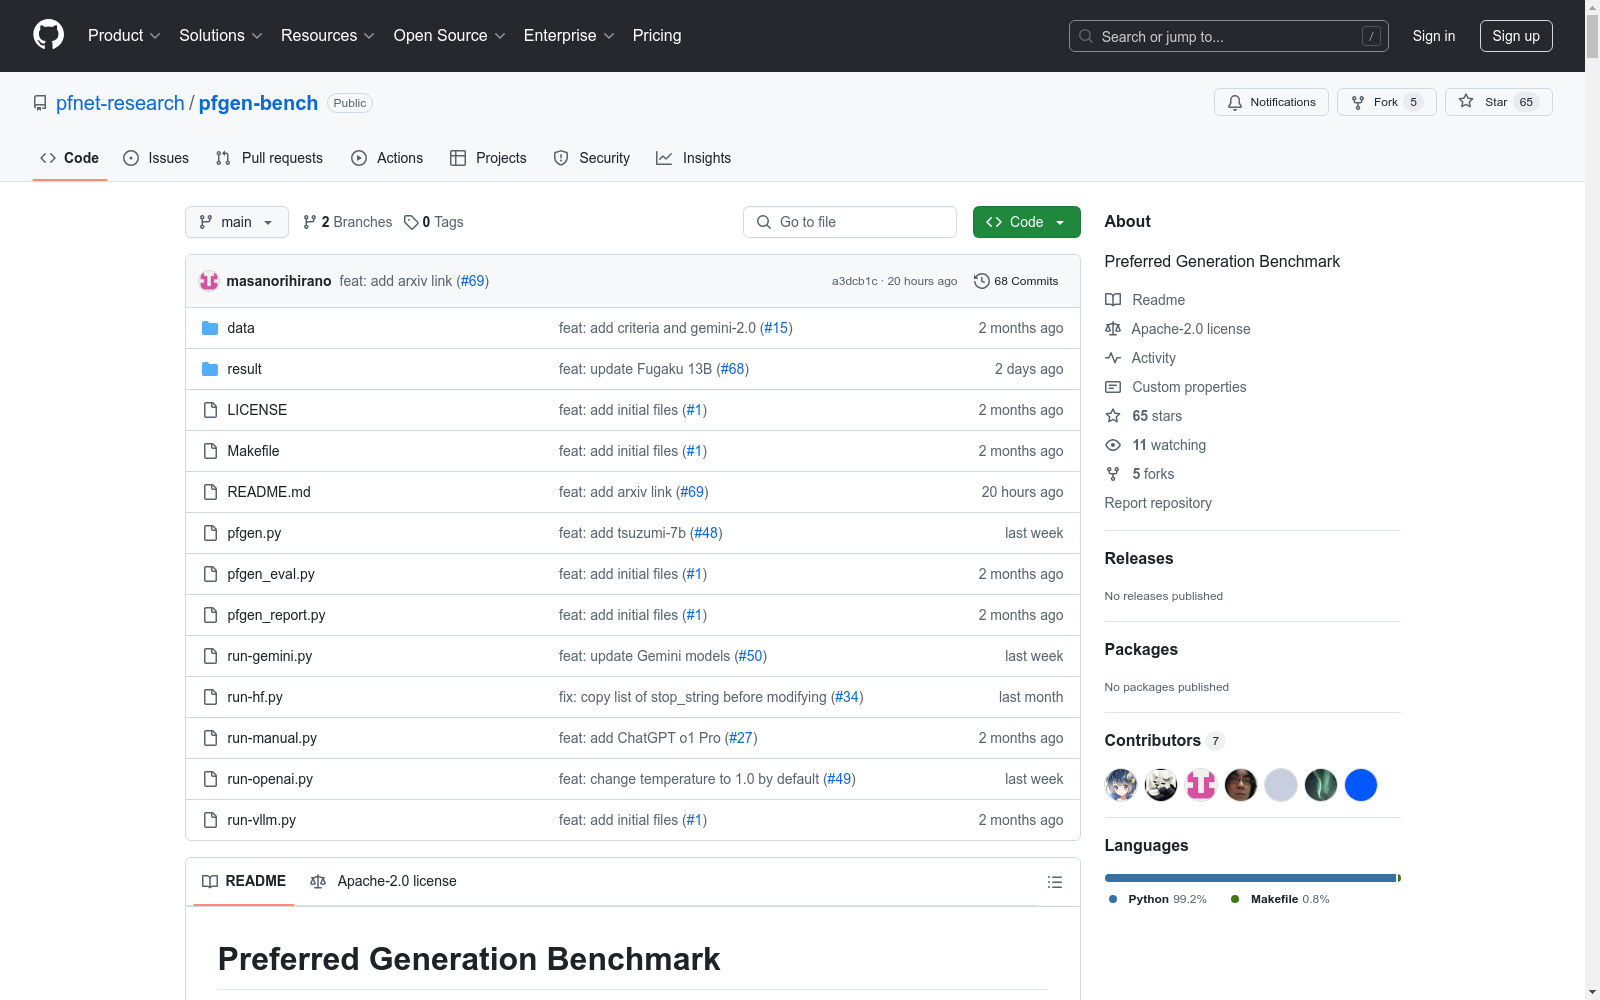Open the run-openai.py file
Screen dimensions: 1600x1000
coord(270,779)
